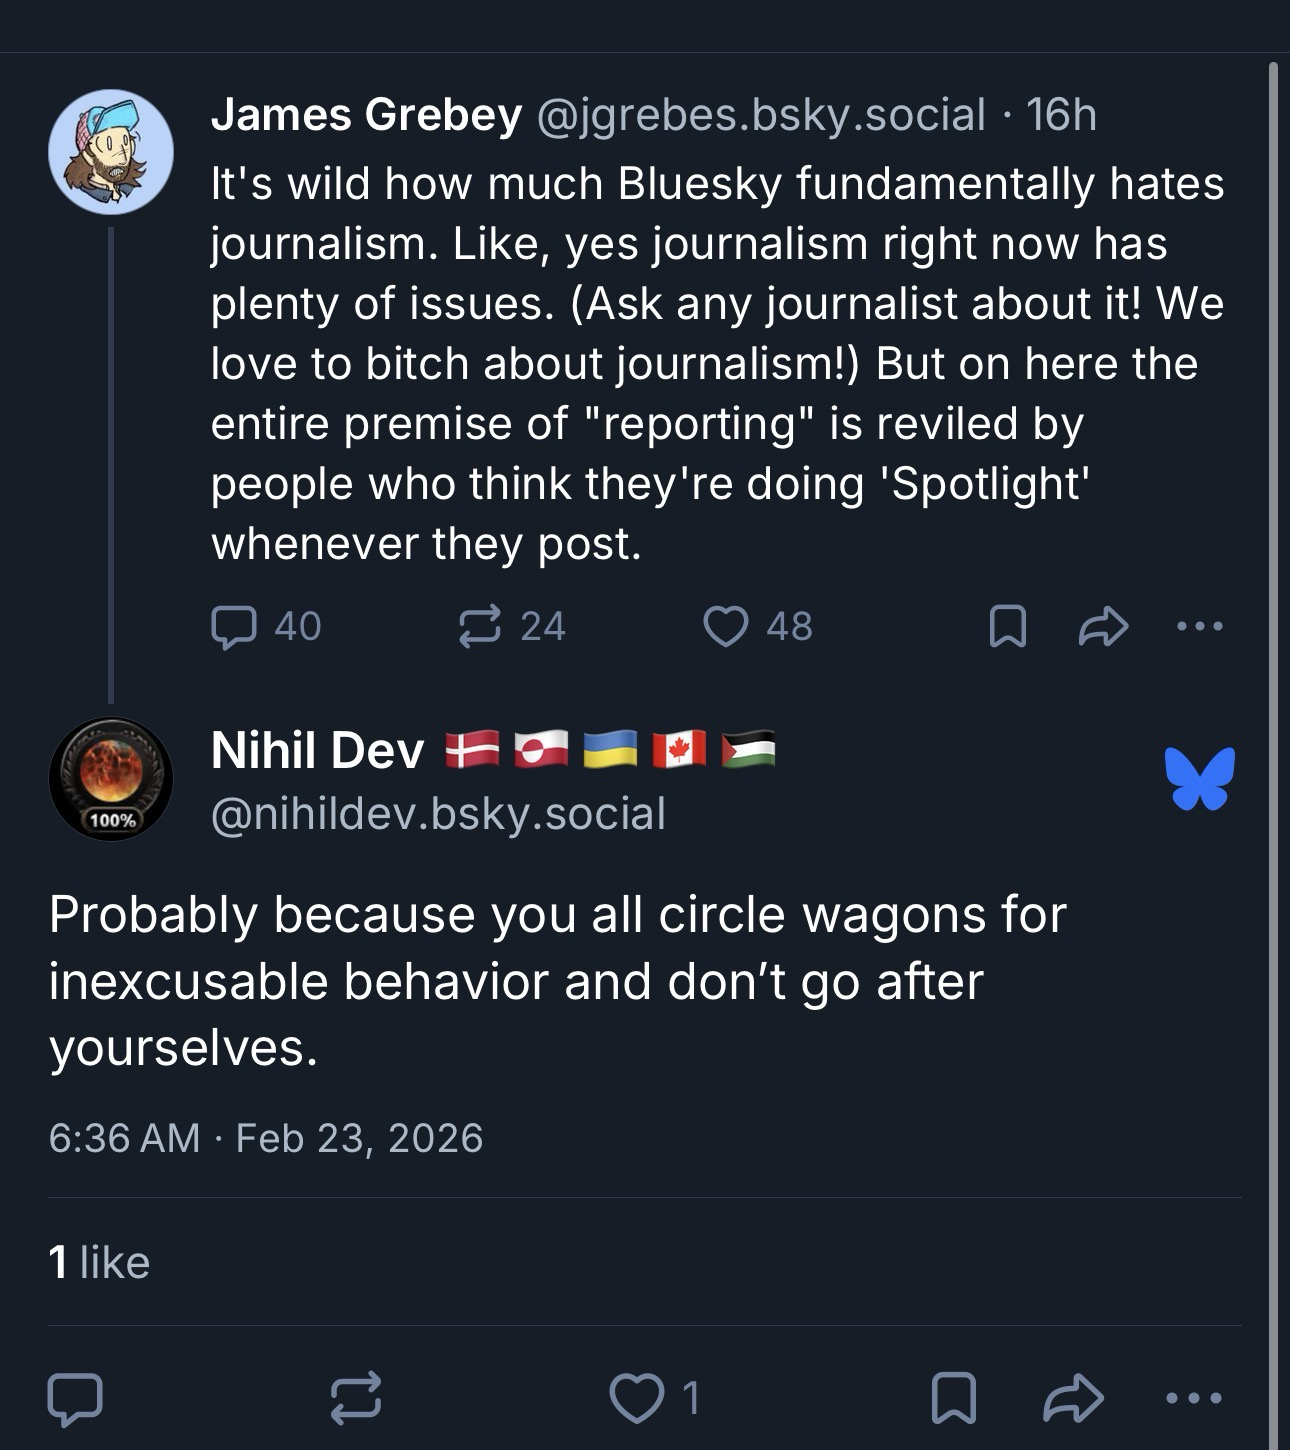Repost James Grebey's journalism post
1290x1450 pixels.
[479, 627]
